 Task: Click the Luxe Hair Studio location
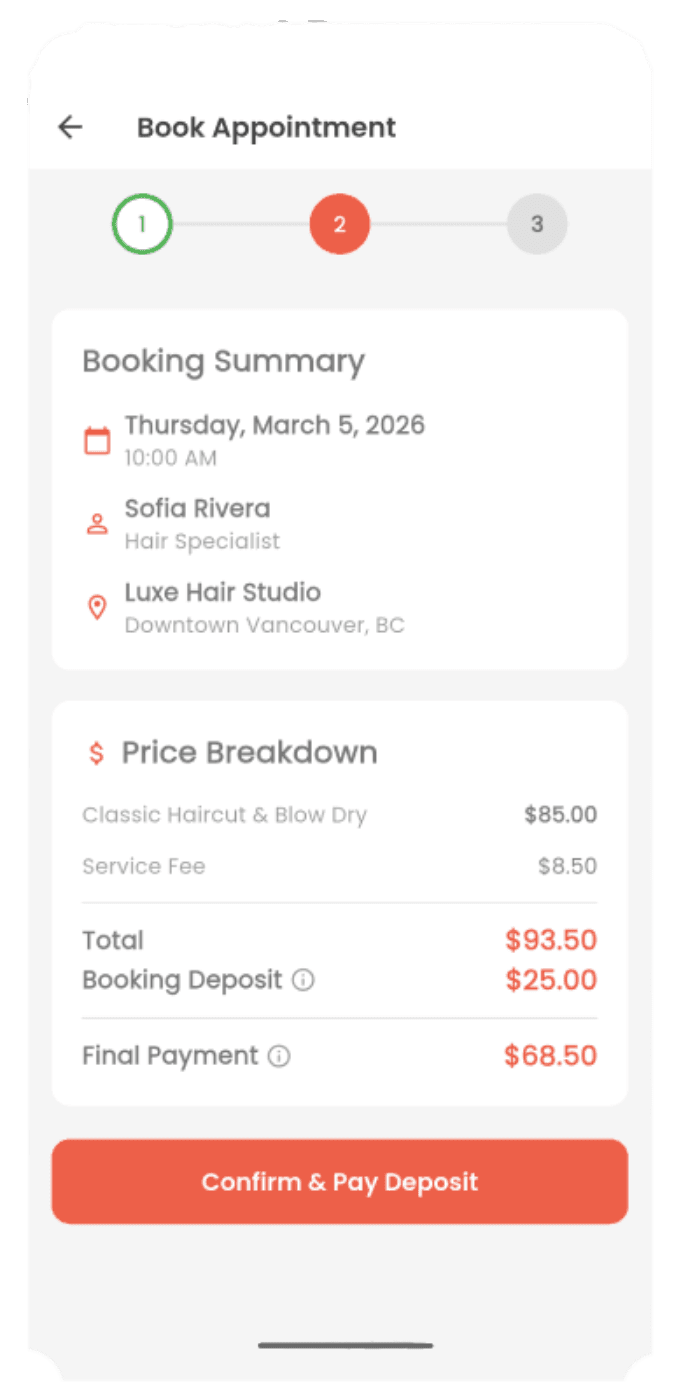click(x=222, y=592)
